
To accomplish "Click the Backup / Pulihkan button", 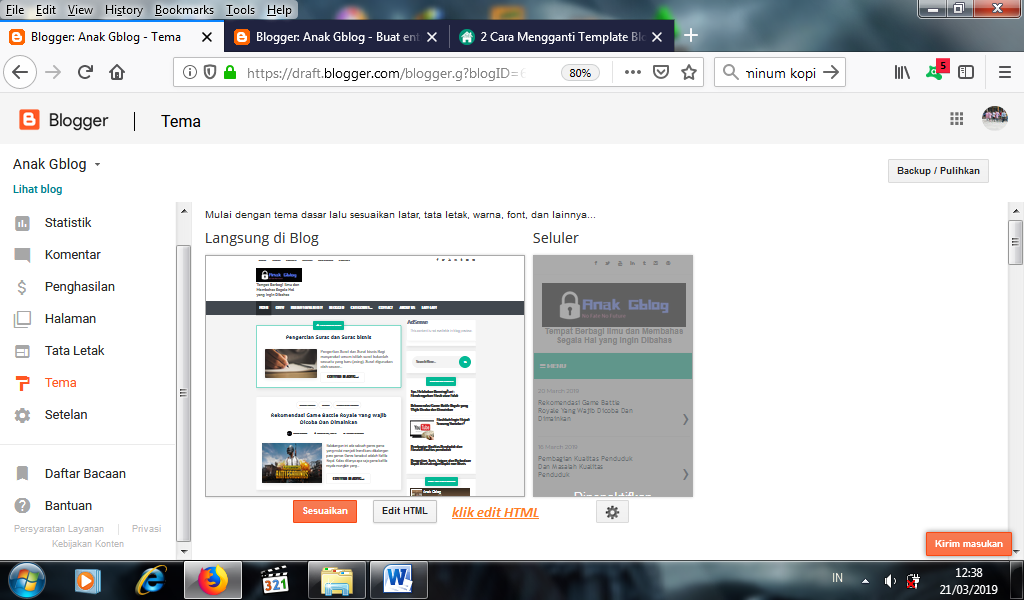I will pyautogui.click(x=938, y=170).
